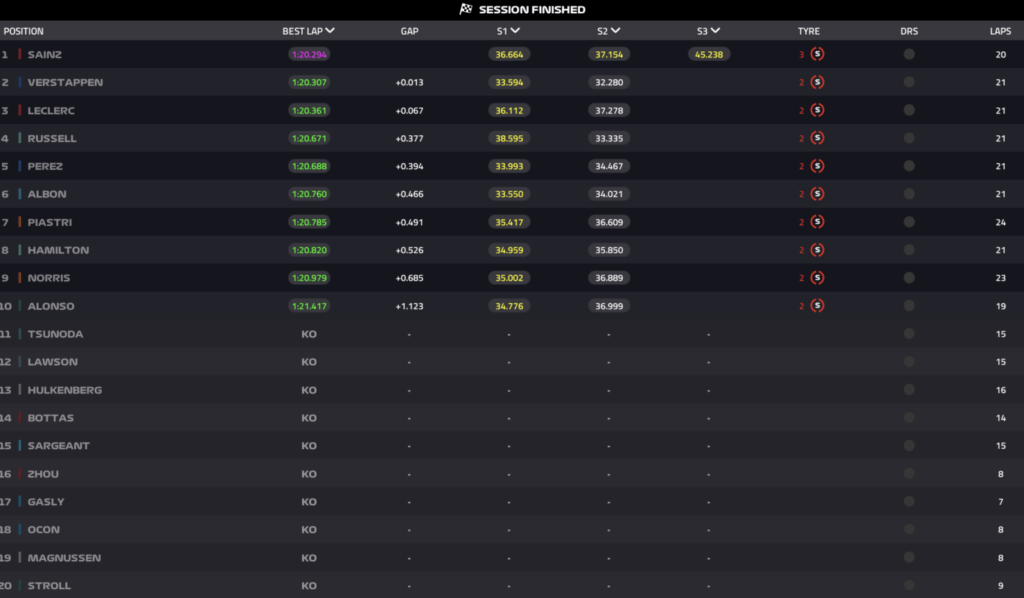The width and height of the screenshot is (1024, 598).
Task: Select driver Ocon's name
Action: point(44,529)
